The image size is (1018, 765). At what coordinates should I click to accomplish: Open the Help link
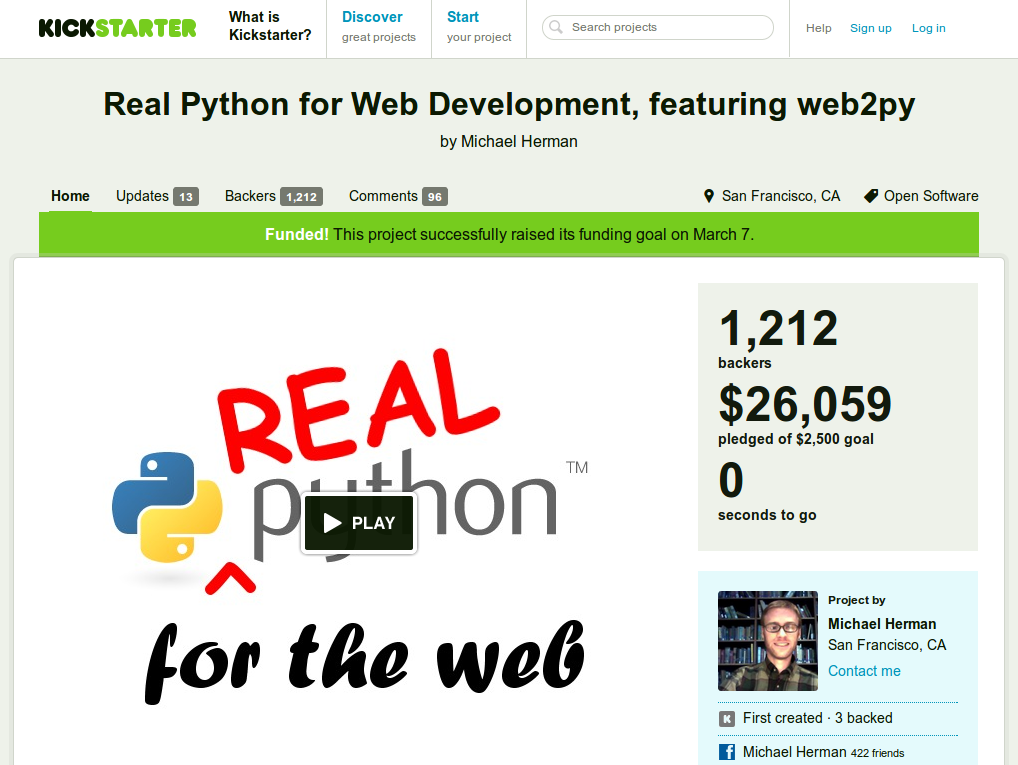(819, 28)
